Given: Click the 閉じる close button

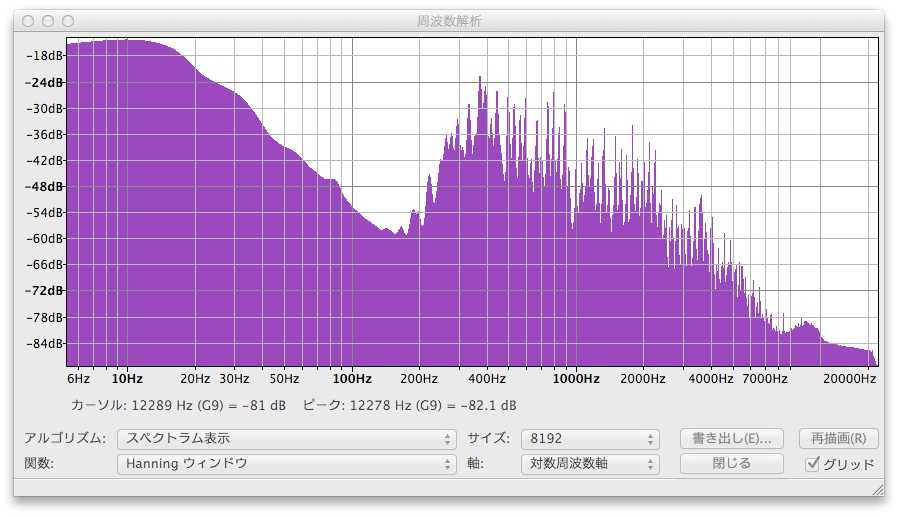Looking at the screenshot, I should coord(731,463).
